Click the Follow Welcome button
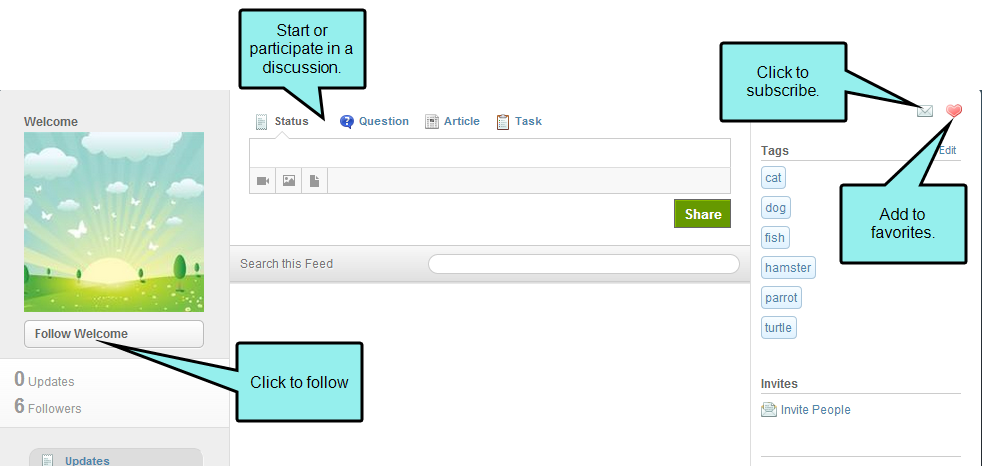This screenshot has width=982, height=466. [114, 334]
